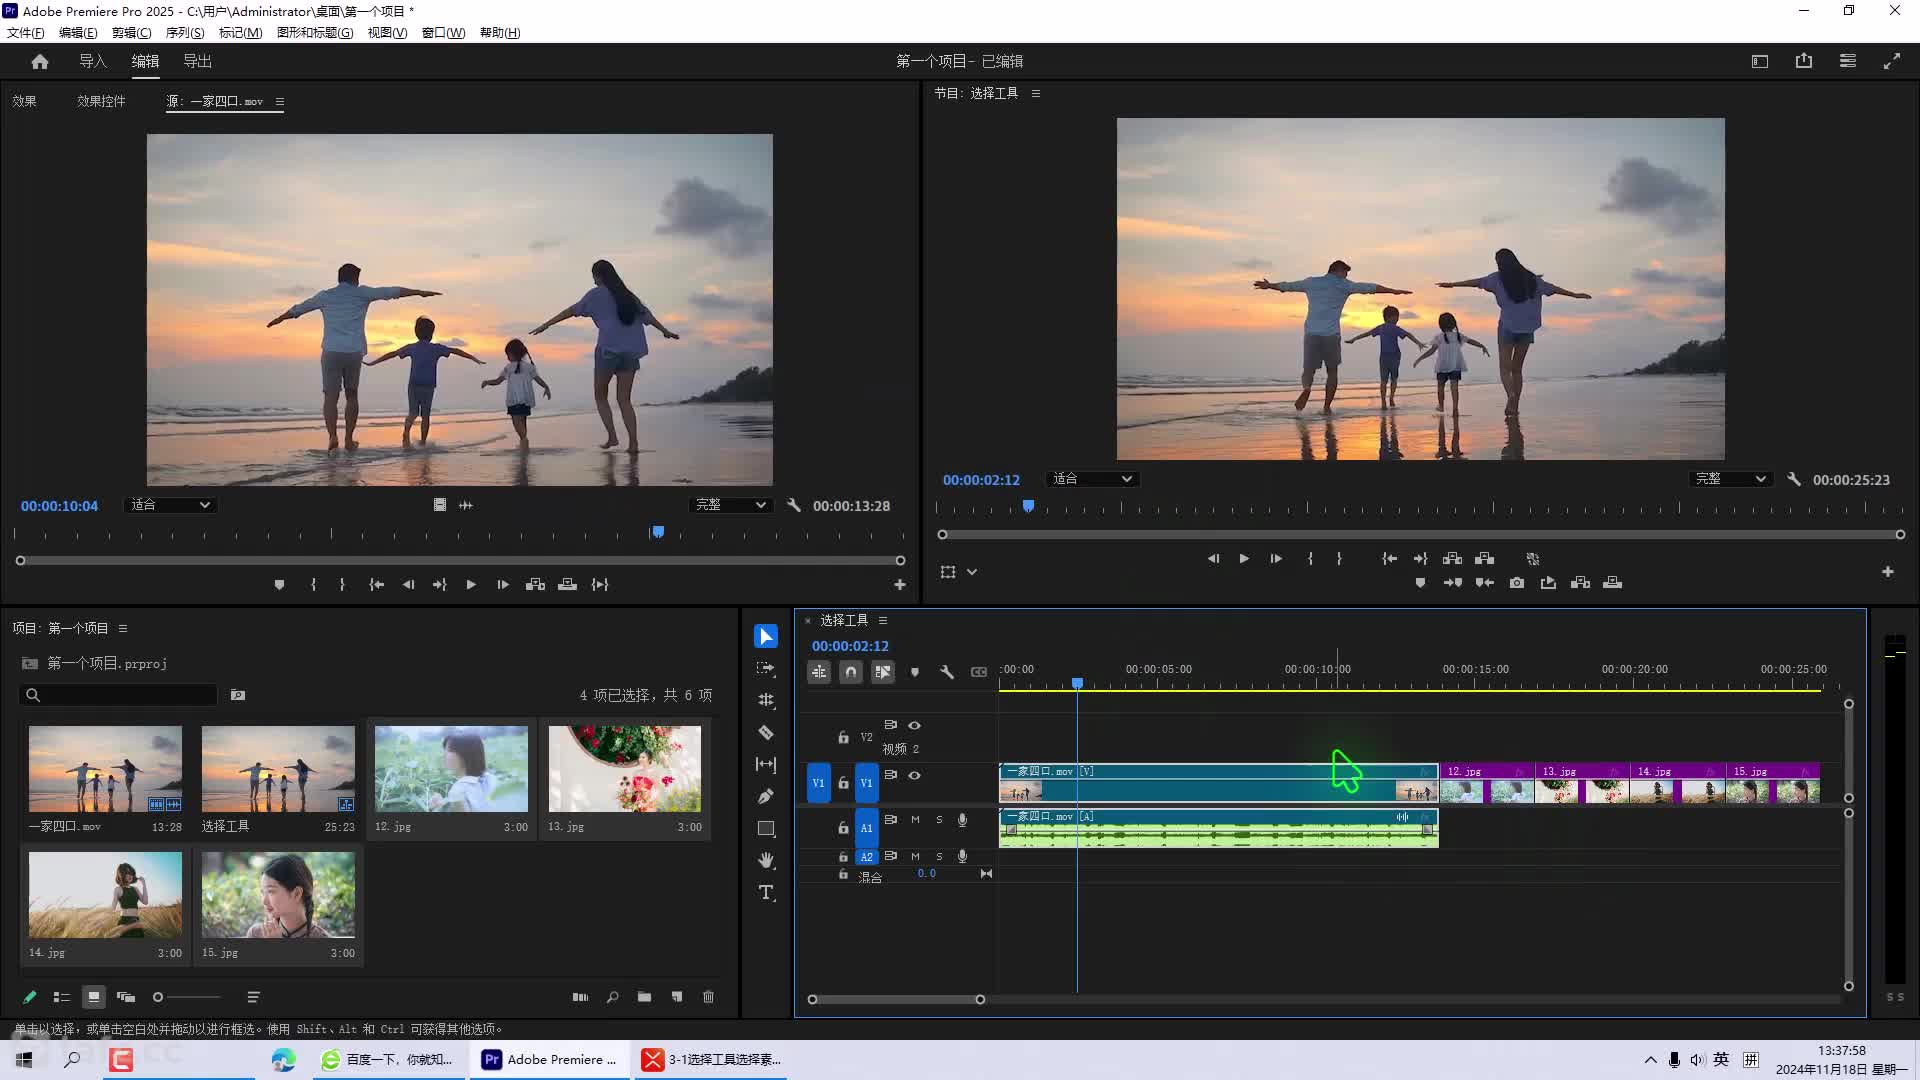The width and height of the screenshot is (1920, 1080).
Task: Click Export Frame camera icon
Action: [x=1517, y=583]
